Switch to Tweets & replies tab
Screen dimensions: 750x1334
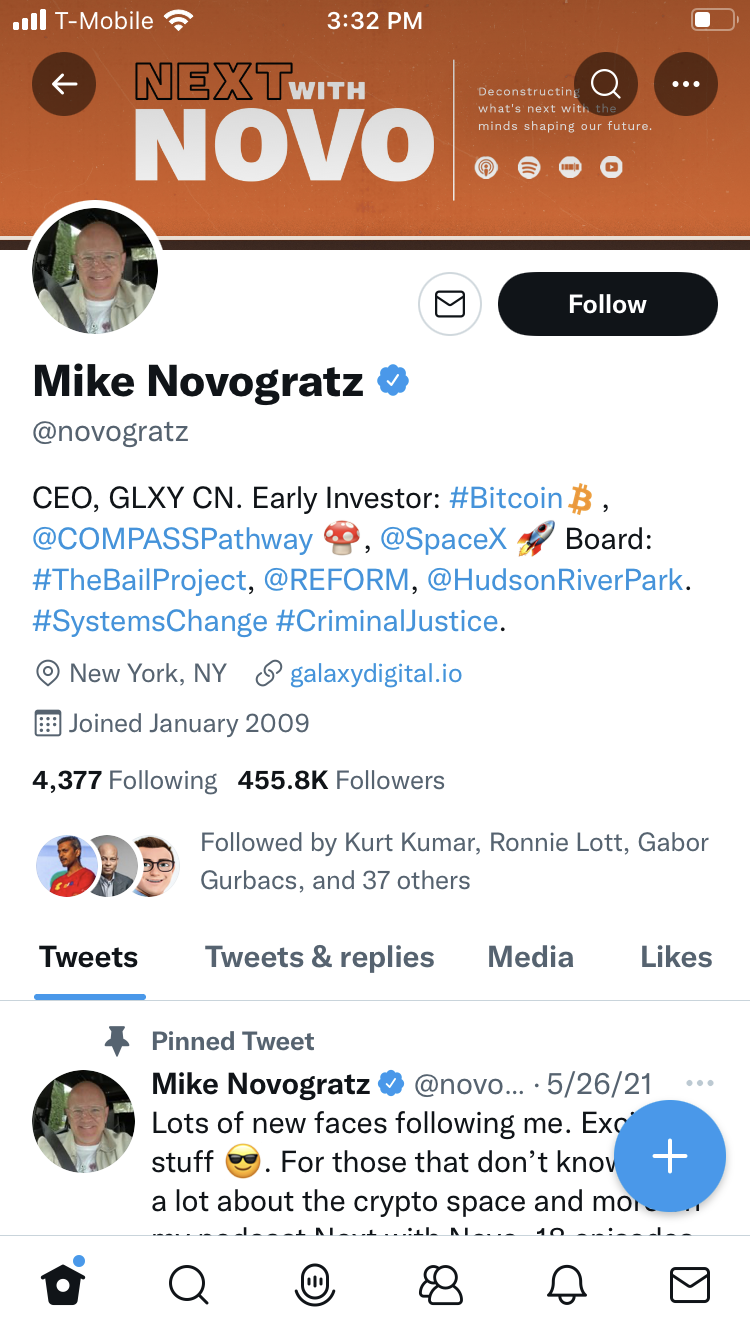coord(320,958)
